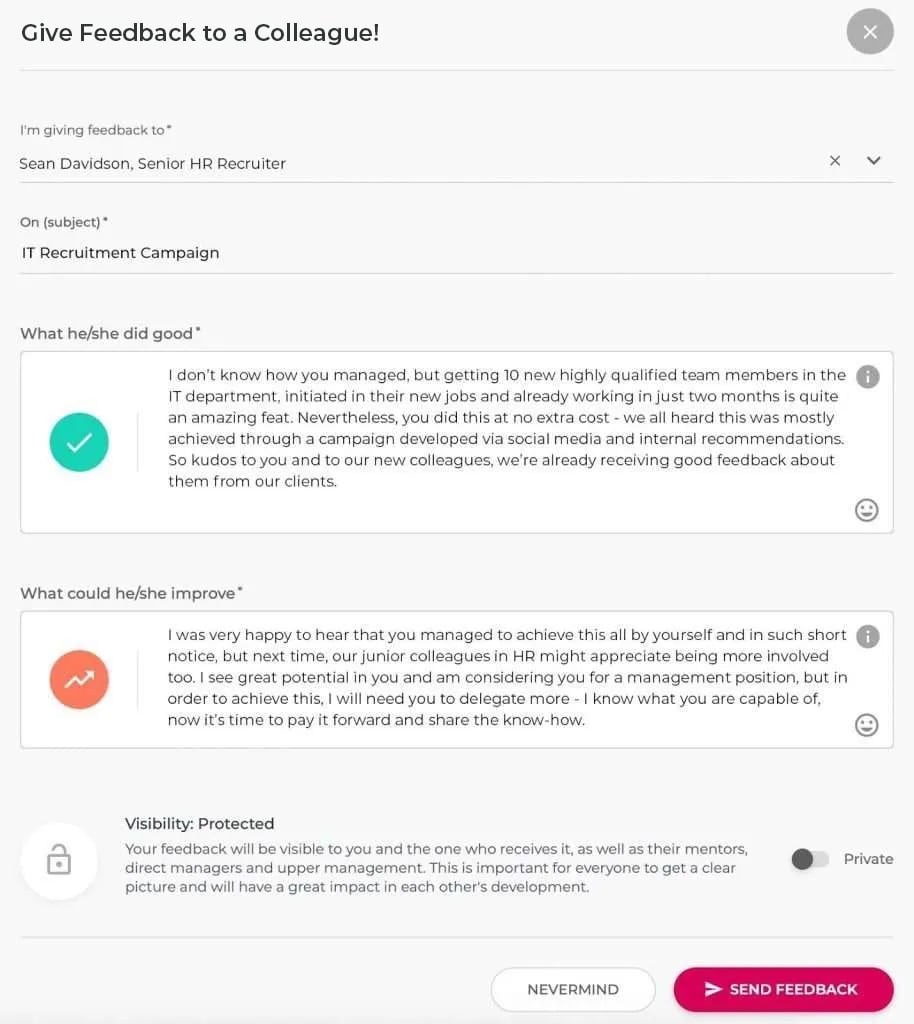Toggle feedback from Protected to Private

click(x=810, y=858)
